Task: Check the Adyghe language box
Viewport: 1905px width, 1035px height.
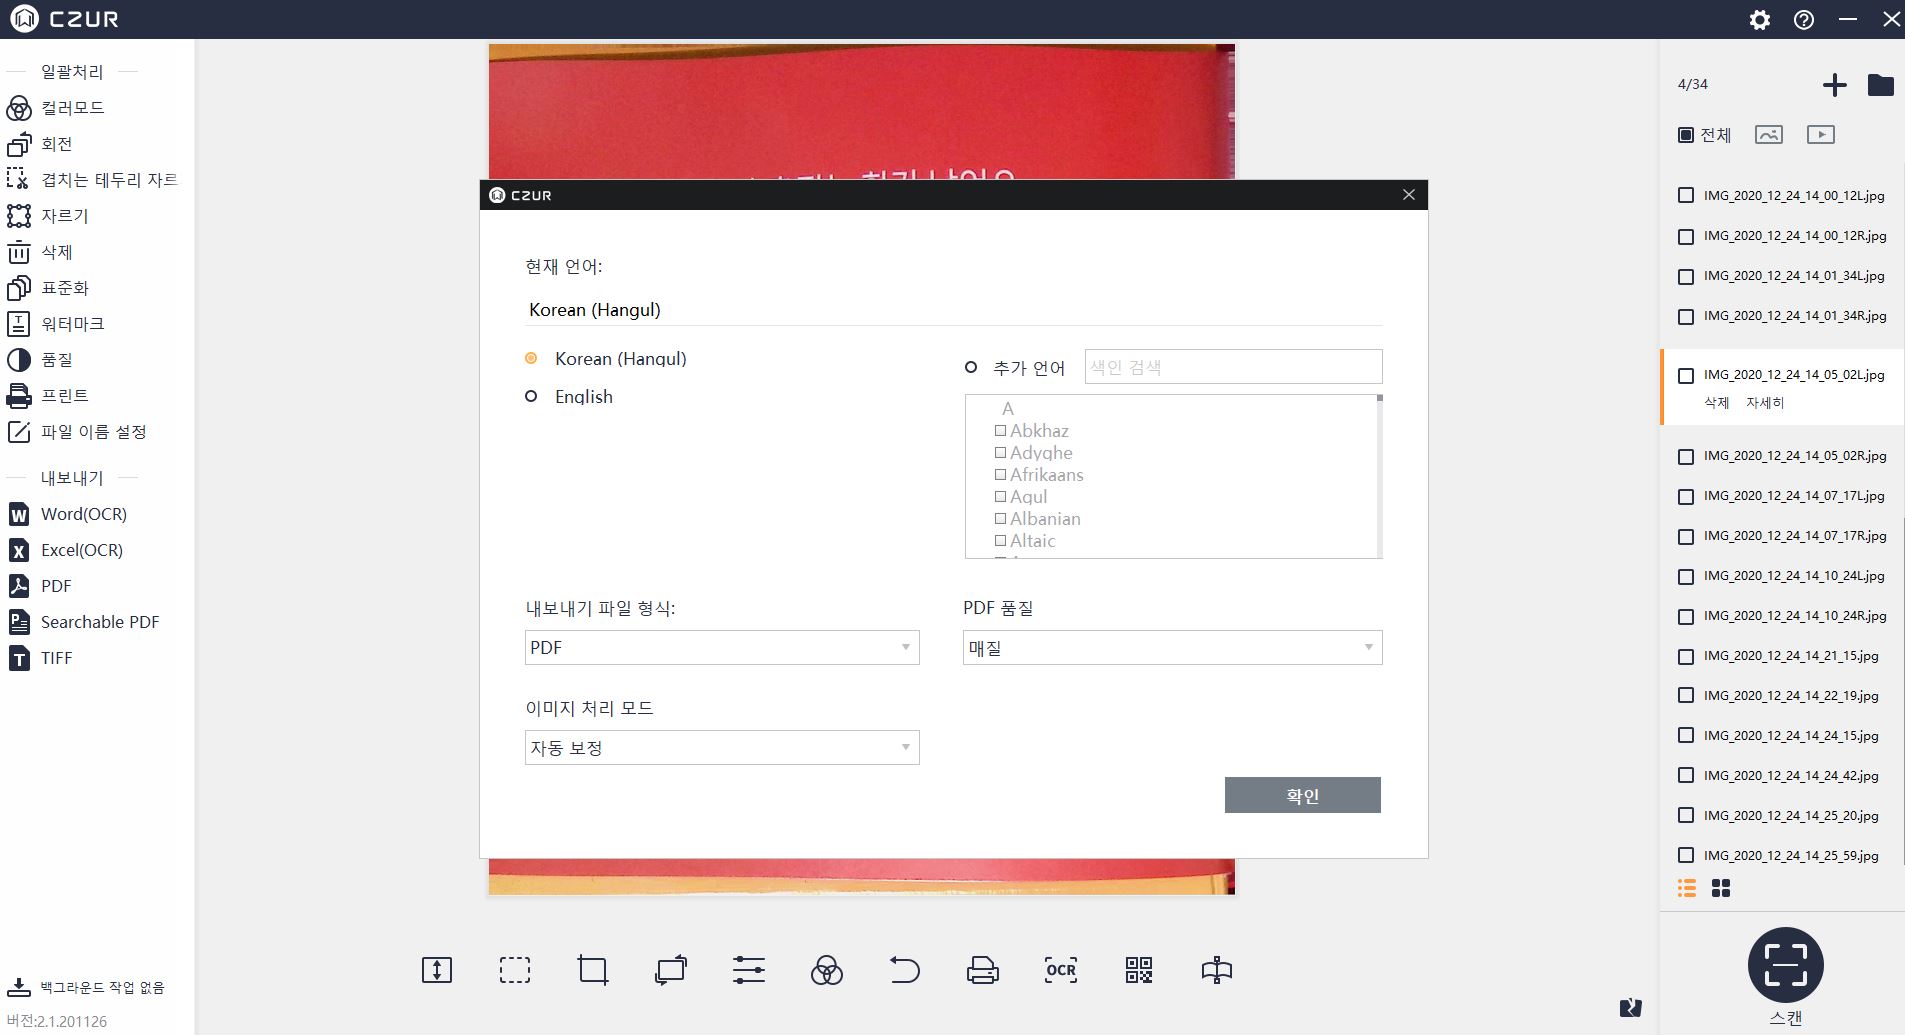Action: (x=1000, y=453)
